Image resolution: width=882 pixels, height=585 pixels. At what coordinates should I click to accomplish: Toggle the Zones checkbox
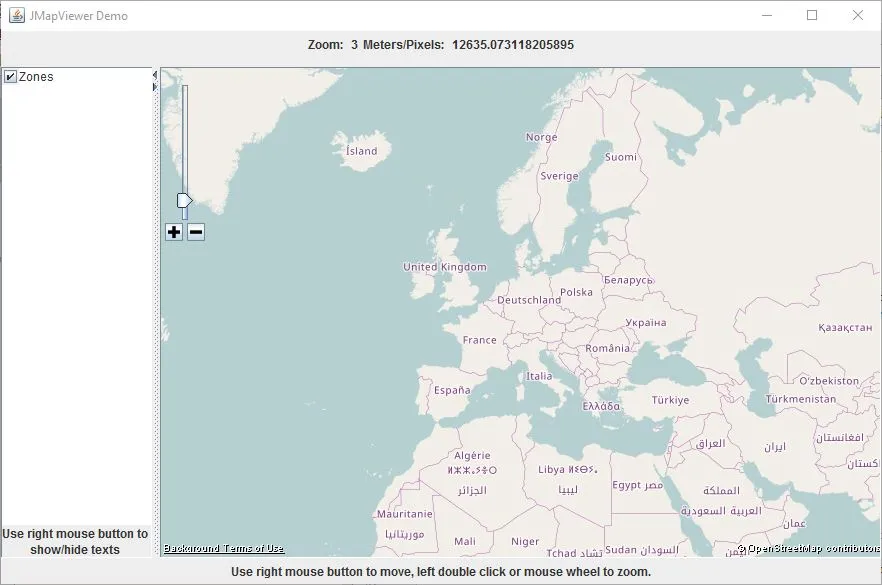(x=10, y=76)
